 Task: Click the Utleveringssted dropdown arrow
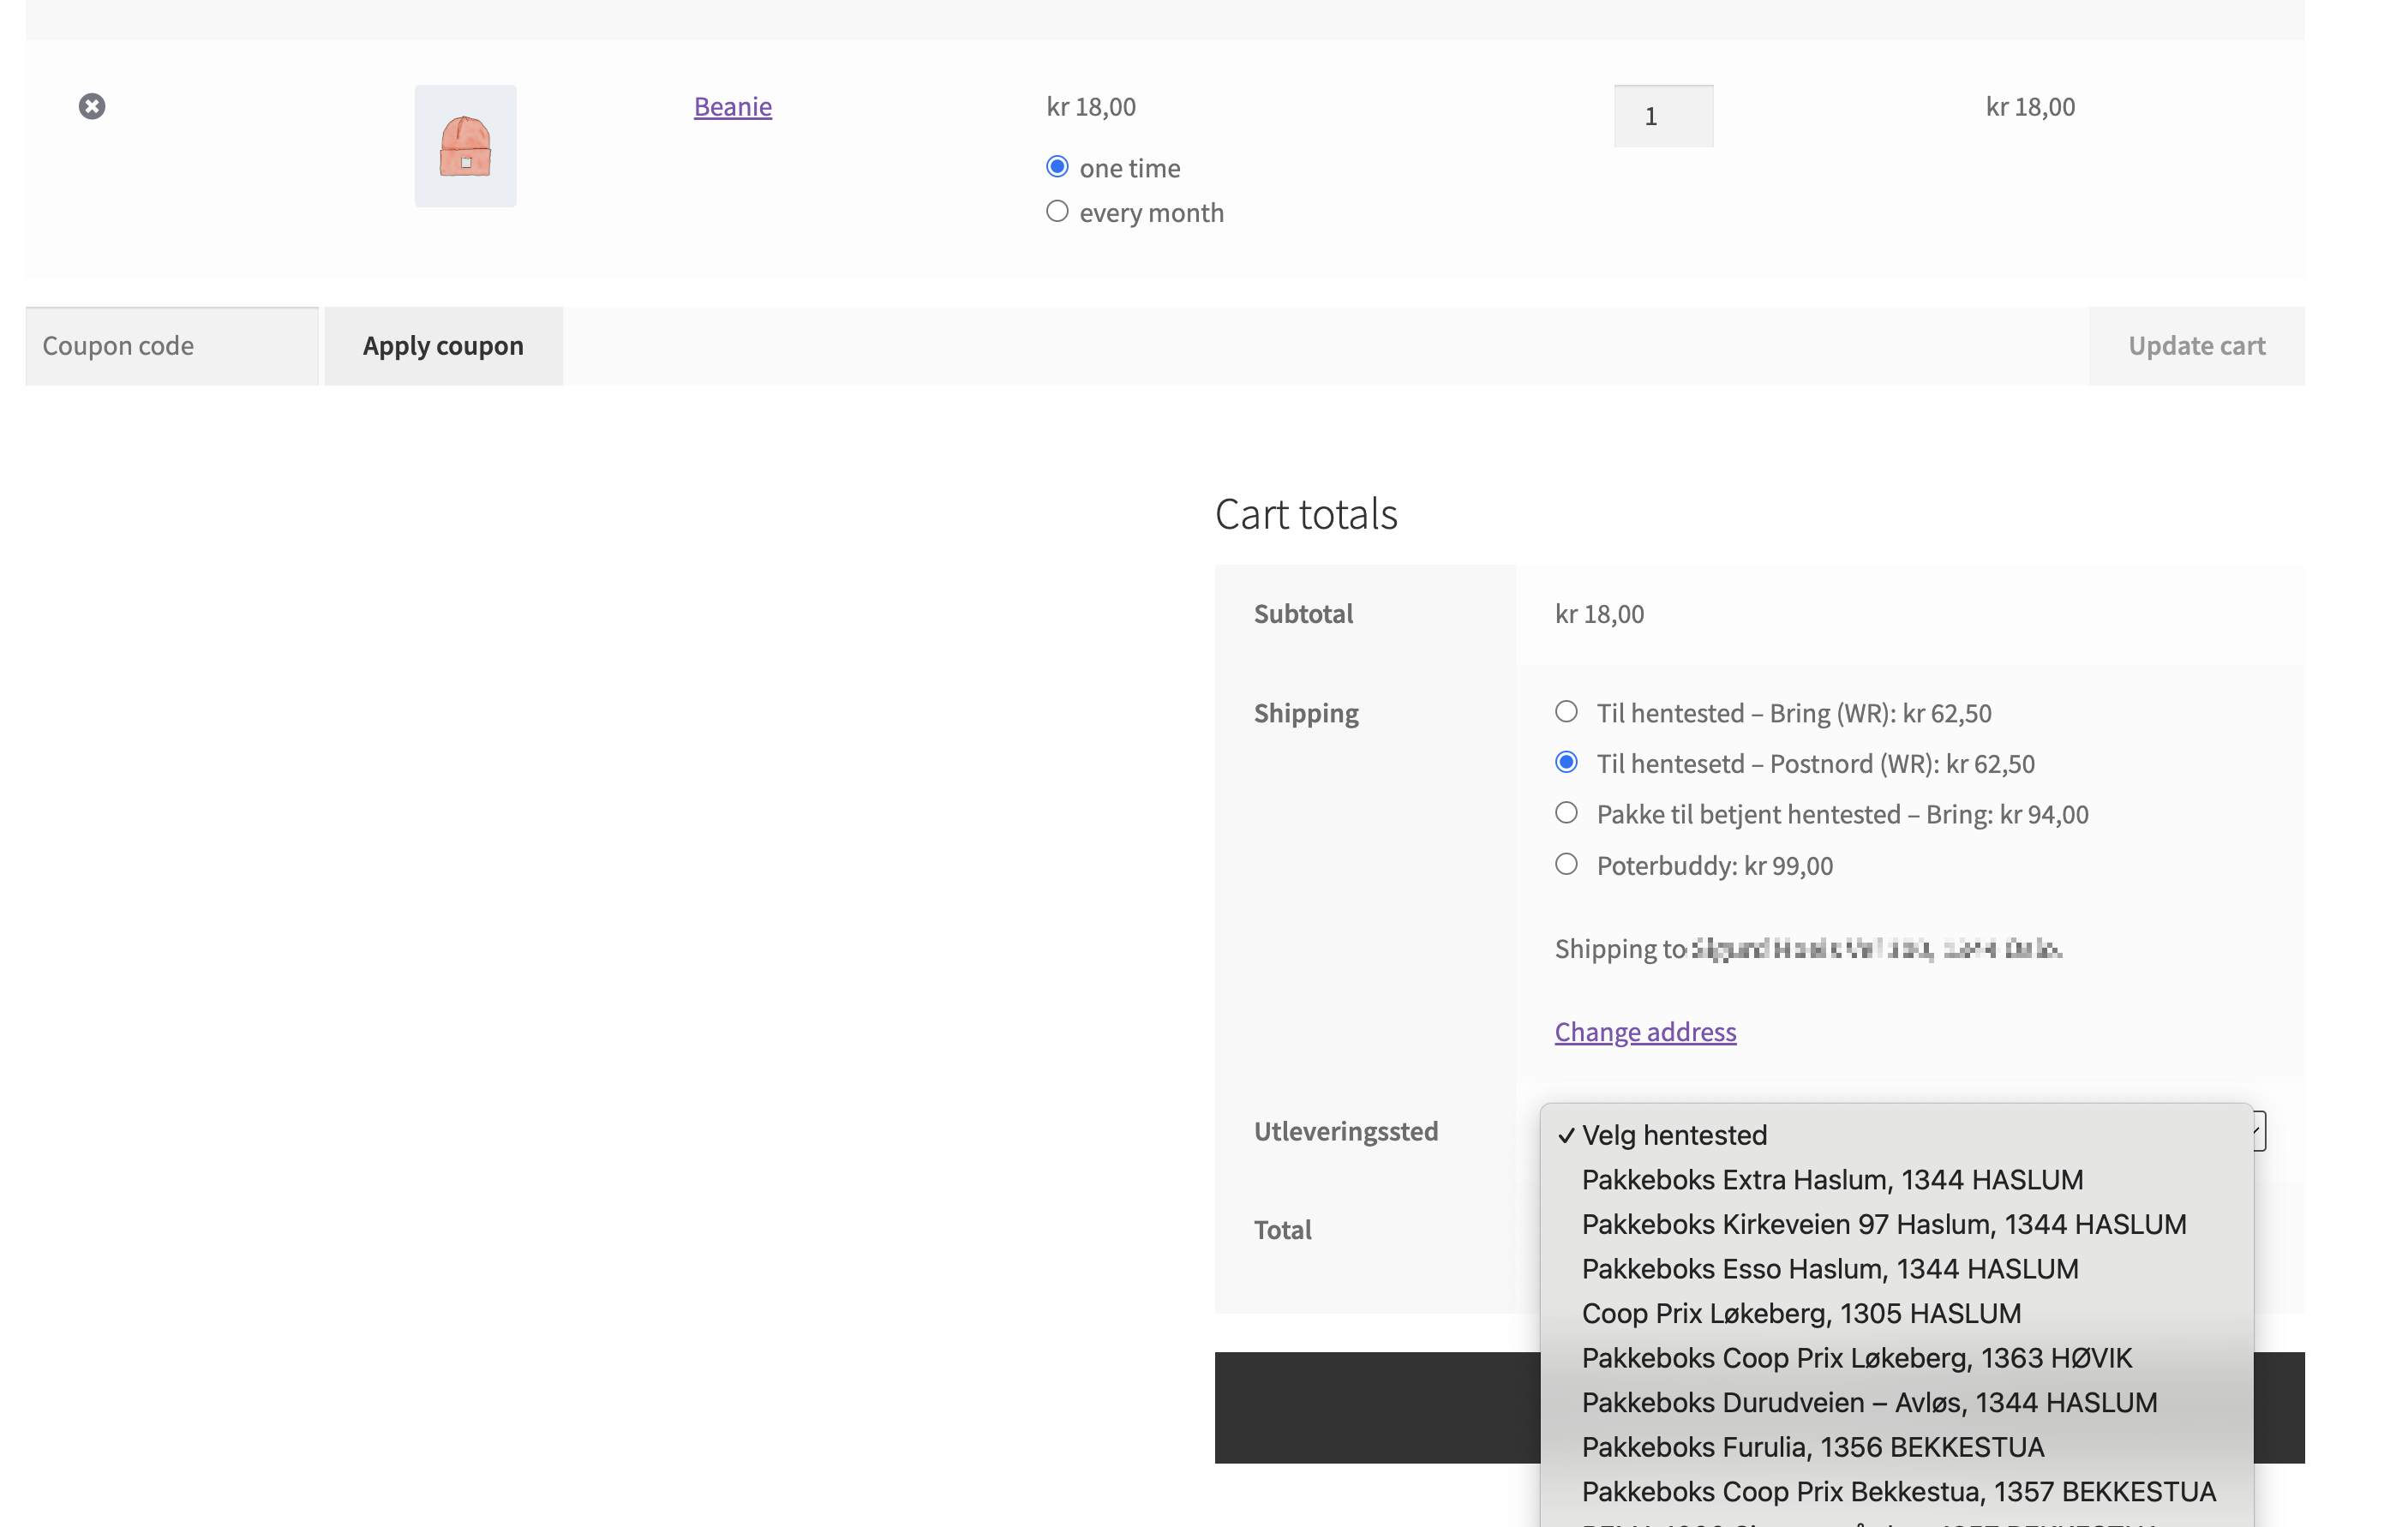tap(2259, 1131)
